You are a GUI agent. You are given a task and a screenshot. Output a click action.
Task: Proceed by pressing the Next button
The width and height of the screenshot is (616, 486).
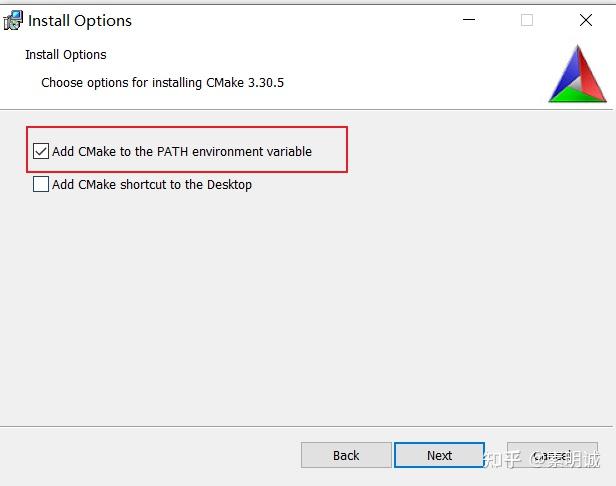[440, 455]
